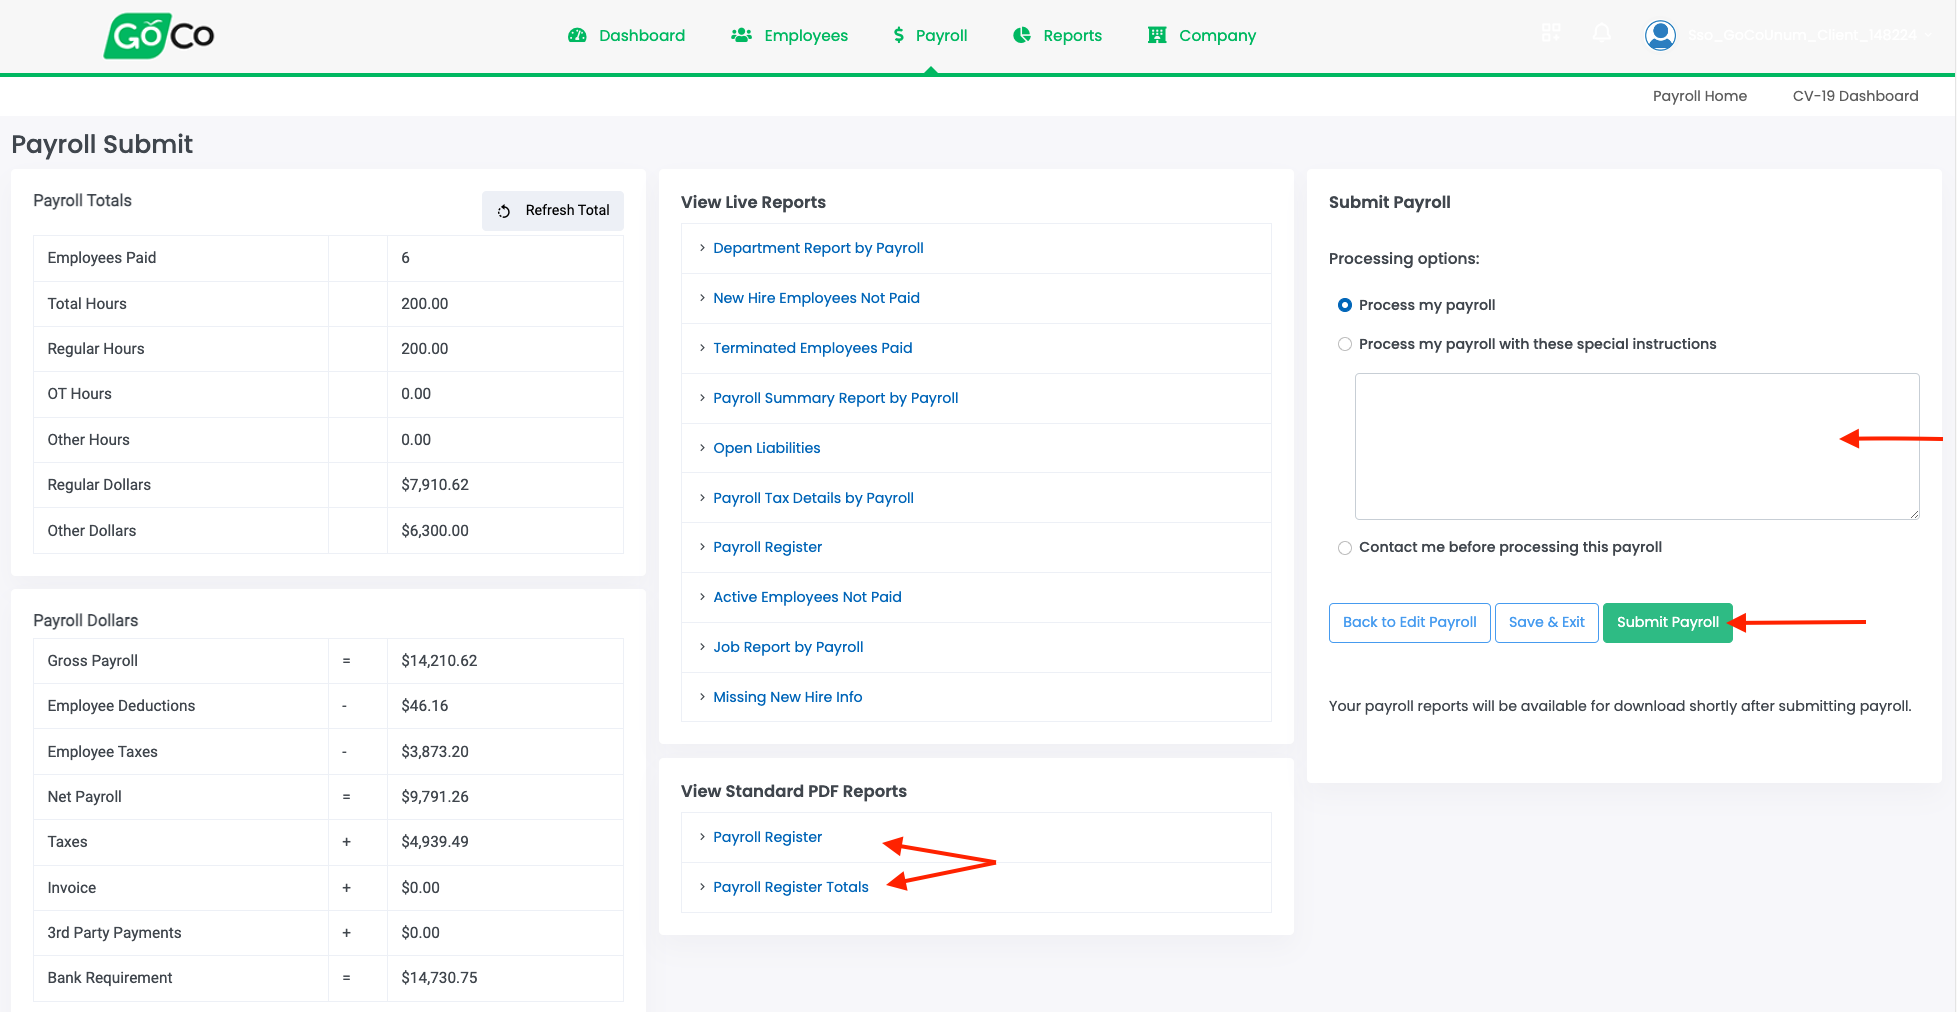
Task: Click the apps grid icon near the profile
Action: tap(1551, 32)
